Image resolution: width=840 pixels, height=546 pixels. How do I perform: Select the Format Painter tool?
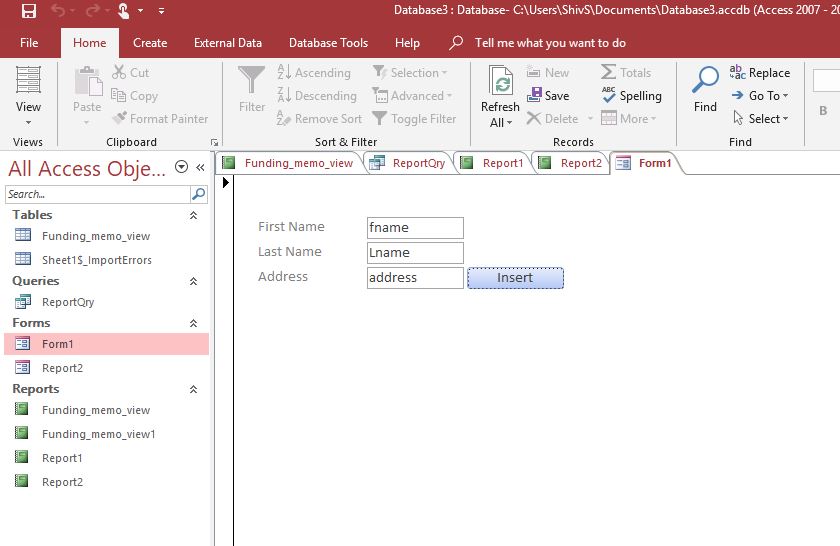pos(160,118)
